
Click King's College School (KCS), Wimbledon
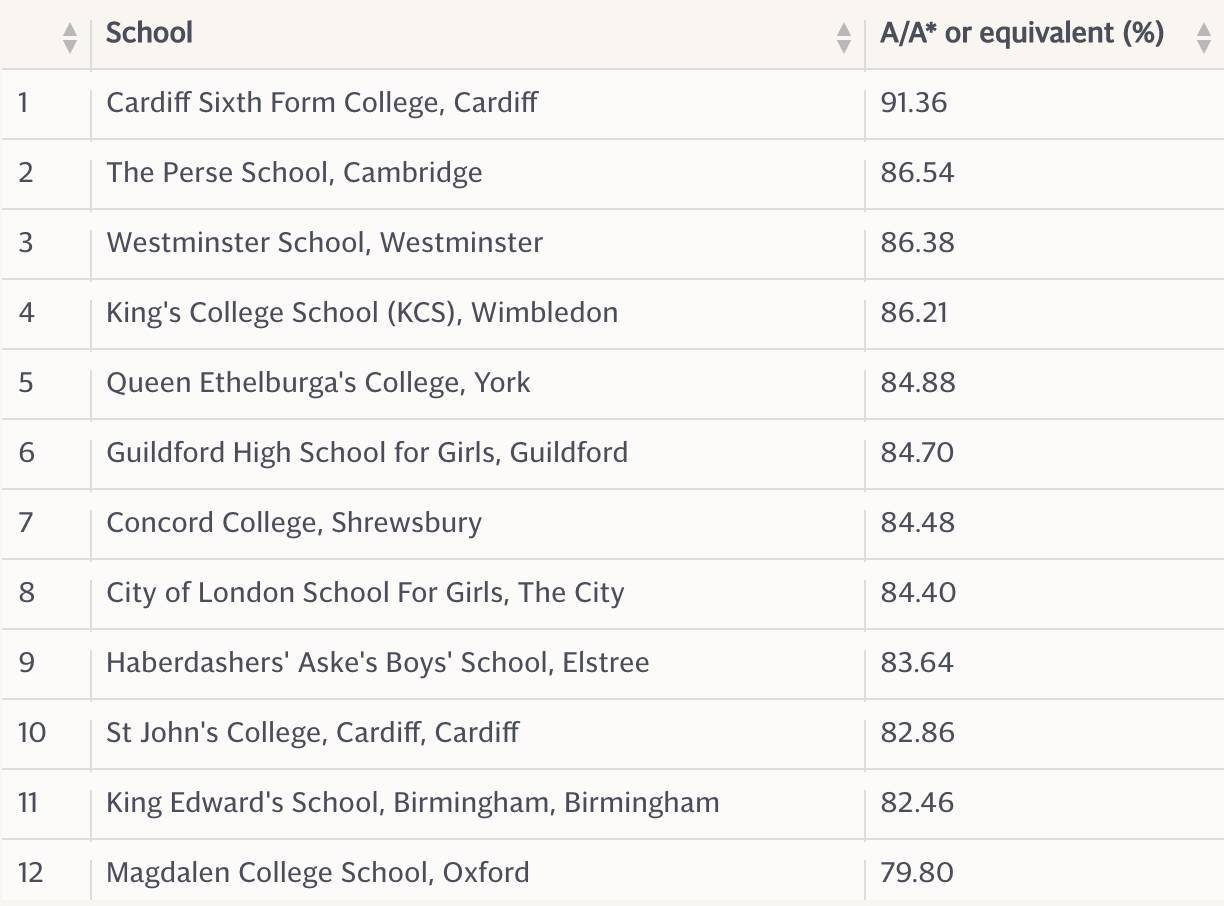362,313
